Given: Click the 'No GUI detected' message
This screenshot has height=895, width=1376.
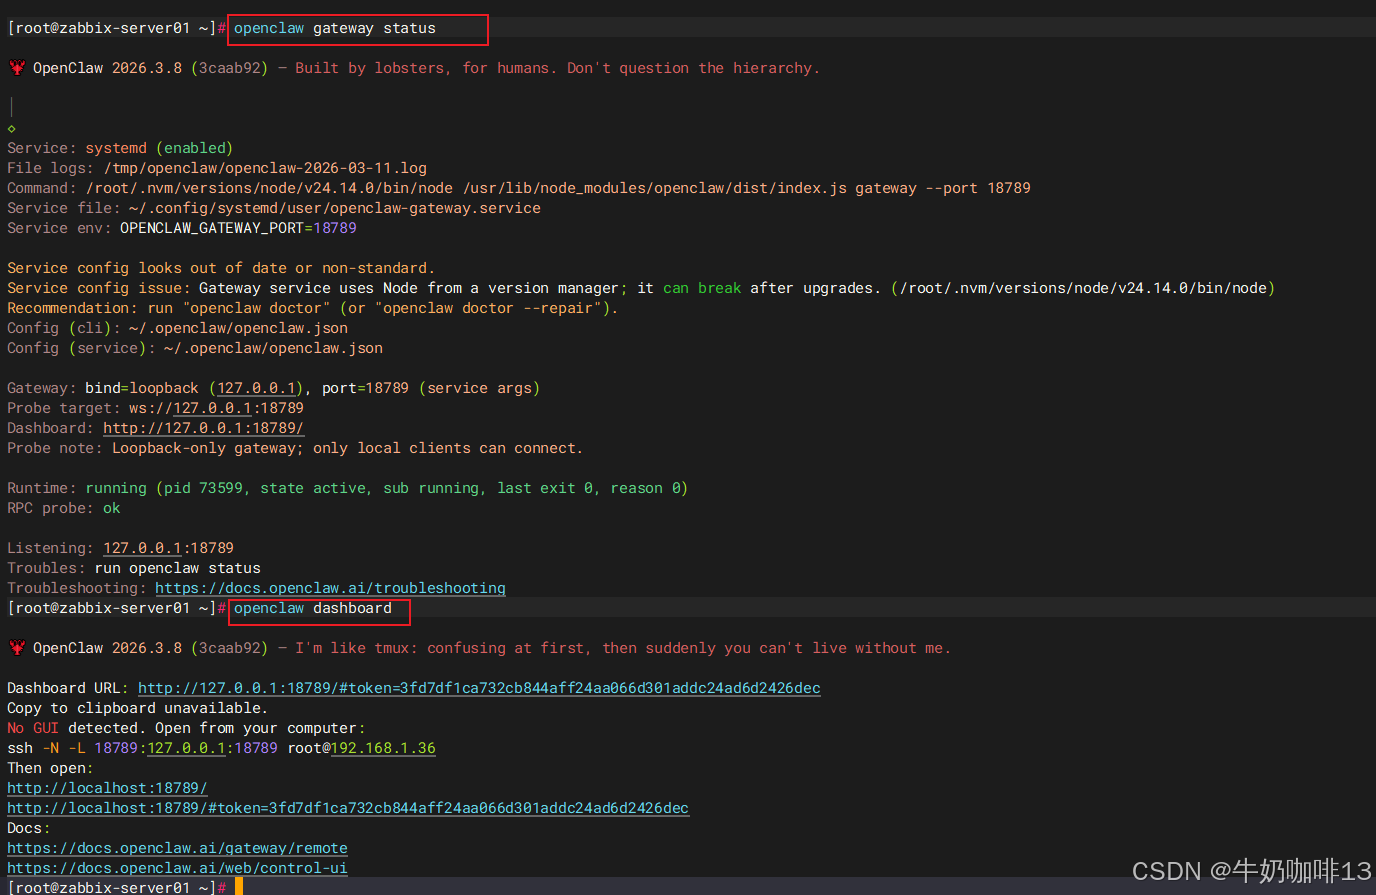Looking at the screenshot, I should point(186,728).
